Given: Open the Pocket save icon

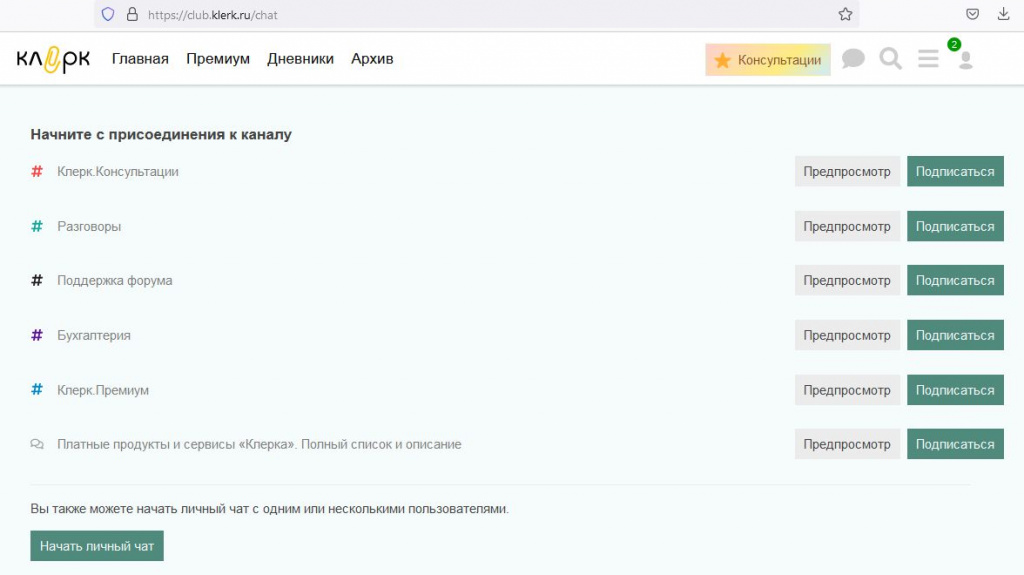Looking at the screenshot, I should click(972, 14).
